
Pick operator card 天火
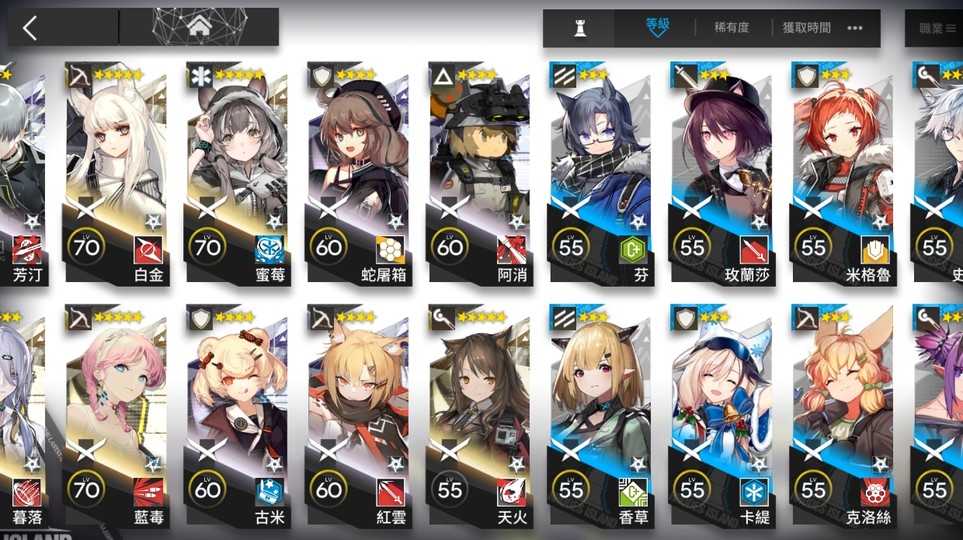[480, 416]
